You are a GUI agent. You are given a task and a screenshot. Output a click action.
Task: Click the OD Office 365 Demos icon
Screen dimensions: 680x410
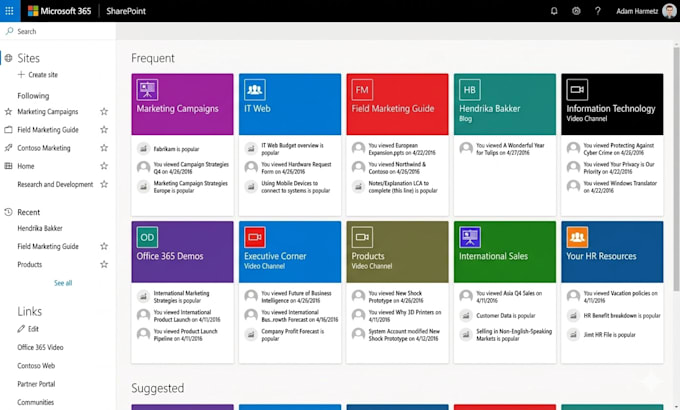pyautogui.click(x=147, y=237)
